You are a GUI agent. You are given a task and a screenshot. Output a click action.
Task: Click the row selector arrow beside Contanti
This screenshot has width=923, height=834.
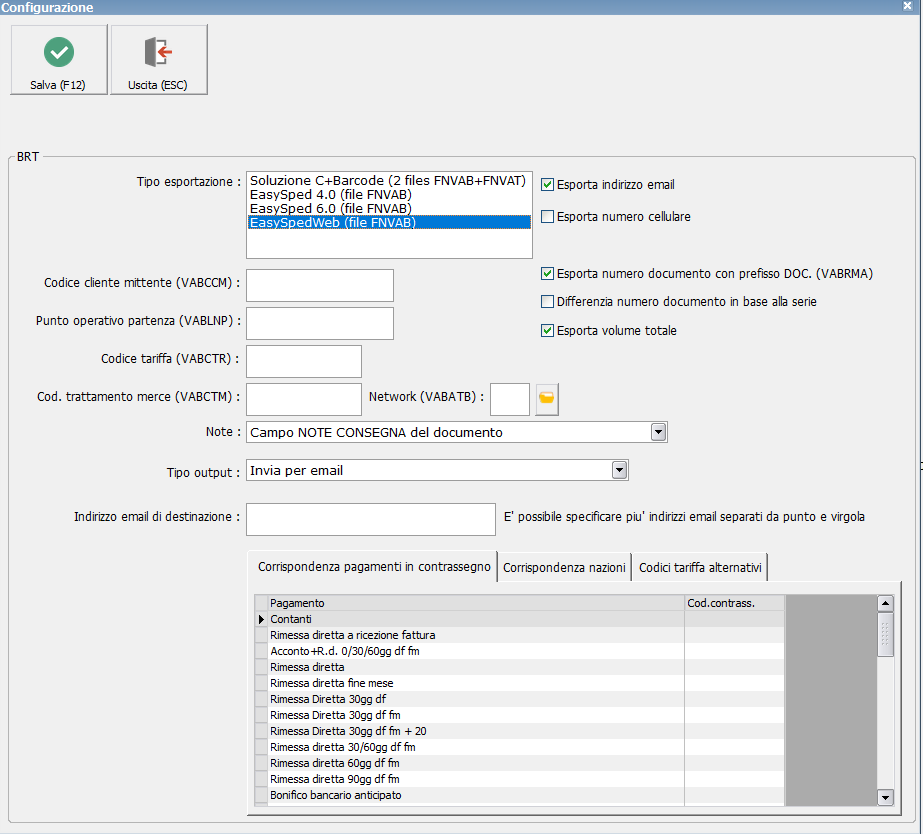(x=261, y=619)
